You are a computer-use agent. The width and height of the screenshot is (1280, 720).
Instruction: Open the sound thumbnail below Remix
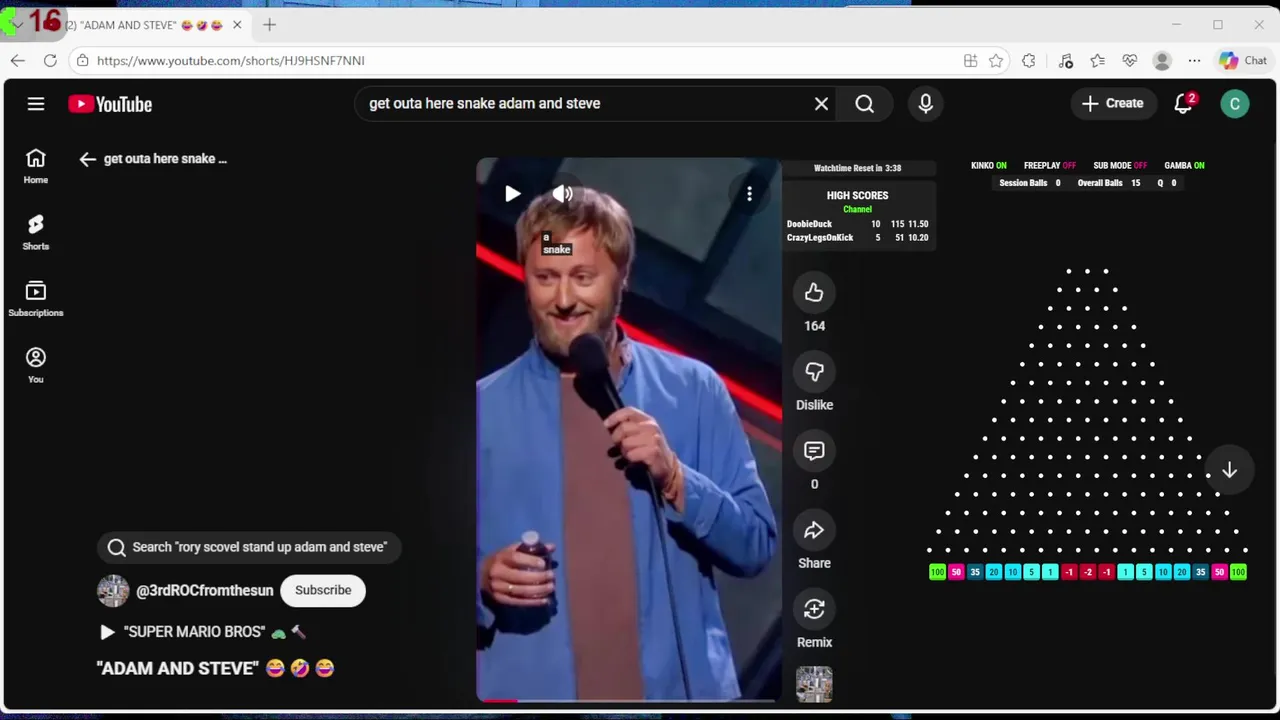[814, 684]
